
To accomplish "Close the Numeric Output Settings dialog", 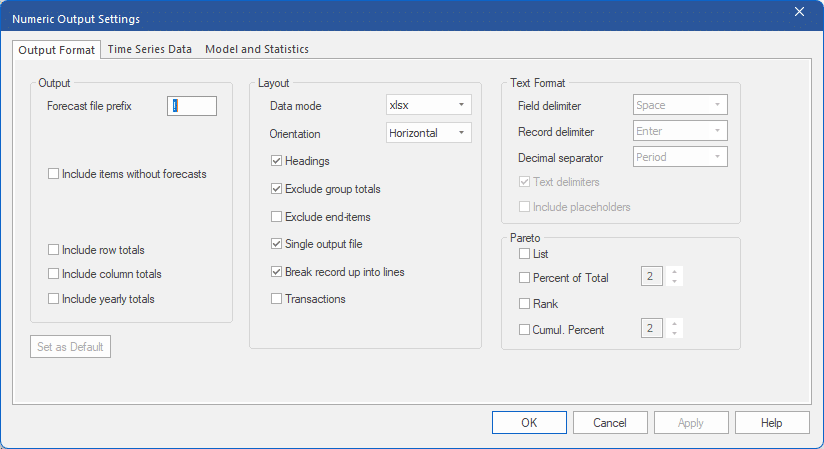I will tap(799, 12).
